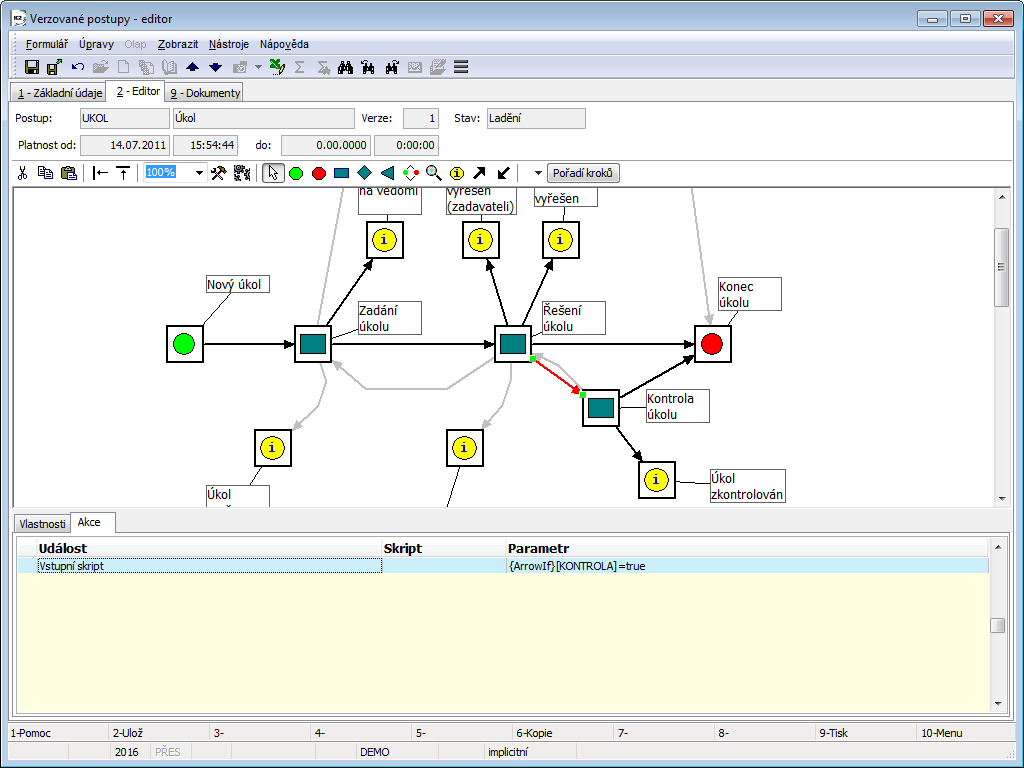This screenshot has height=768, width=1024.
Task: Select the red end step tool
Action: click(x=319, y=173)
